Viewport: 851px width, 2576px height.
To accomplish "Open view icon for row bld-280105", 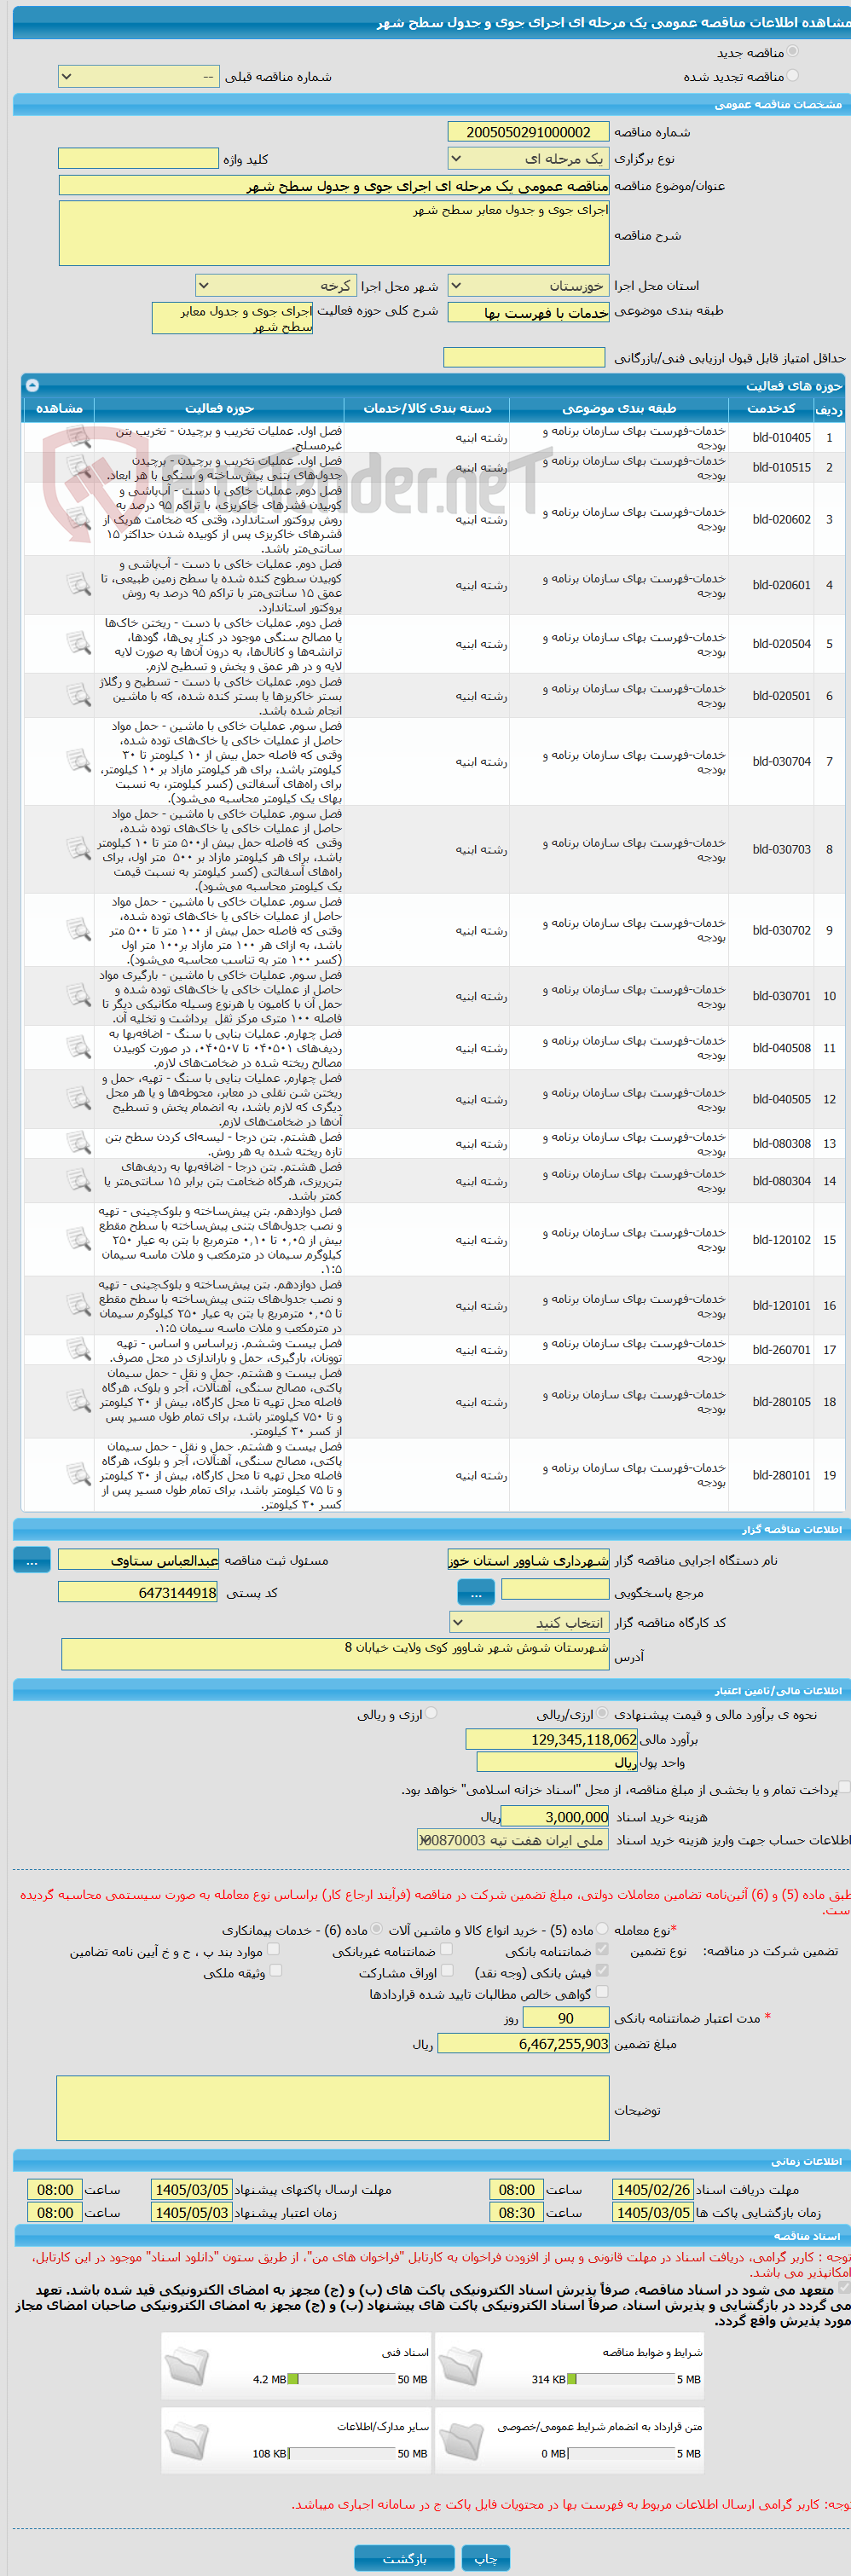I will (78, 1402).
